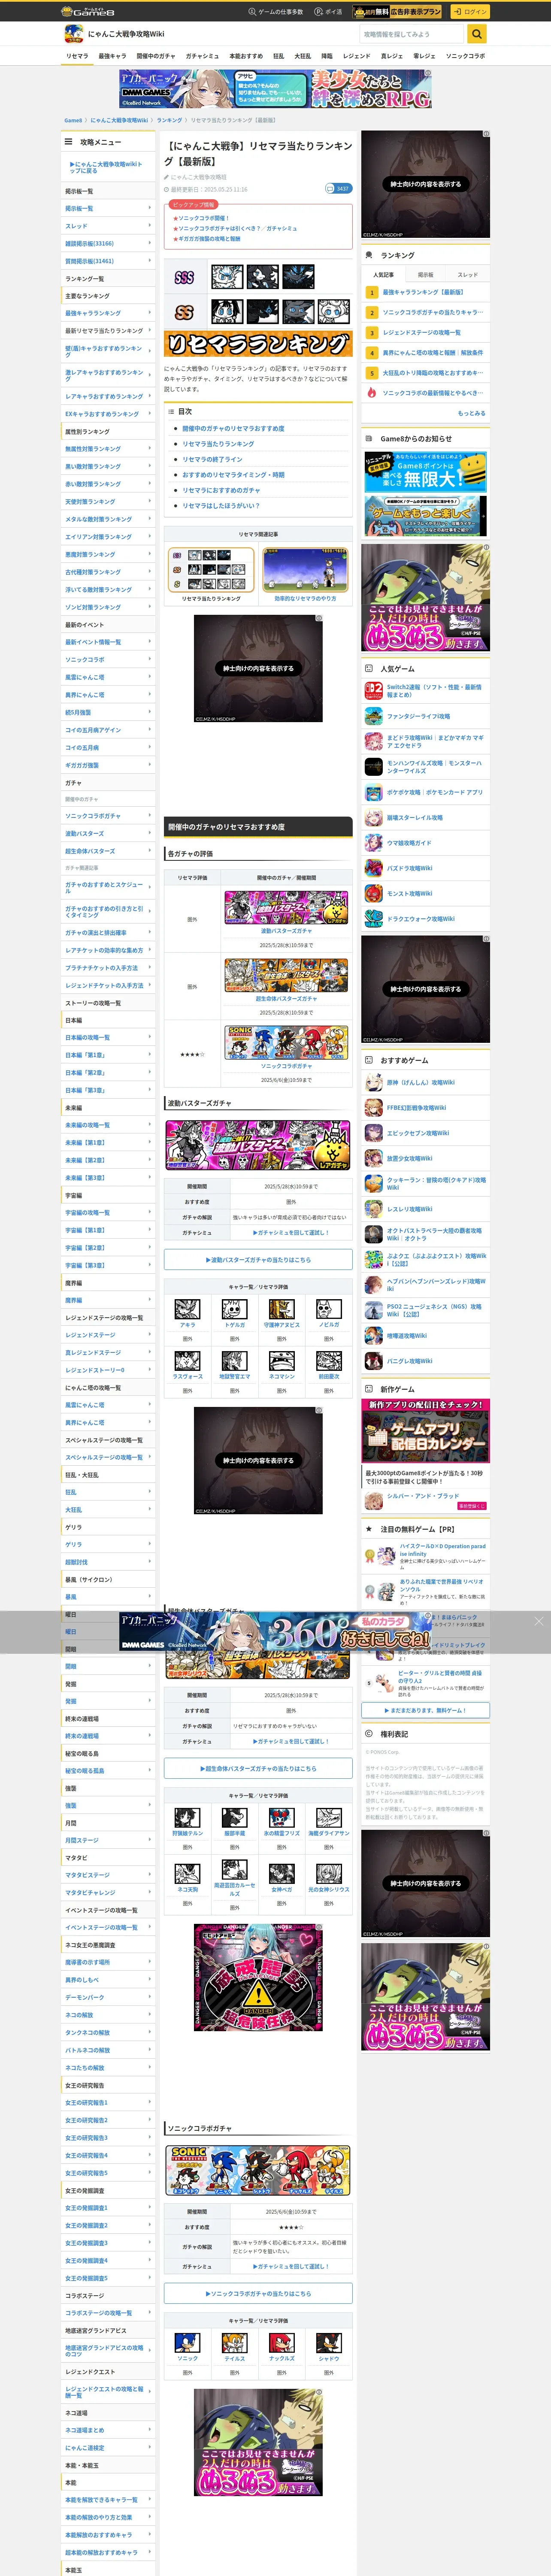Select the ノビルガ character icon
The image size is (551, 2576).
click(329, 1309)
